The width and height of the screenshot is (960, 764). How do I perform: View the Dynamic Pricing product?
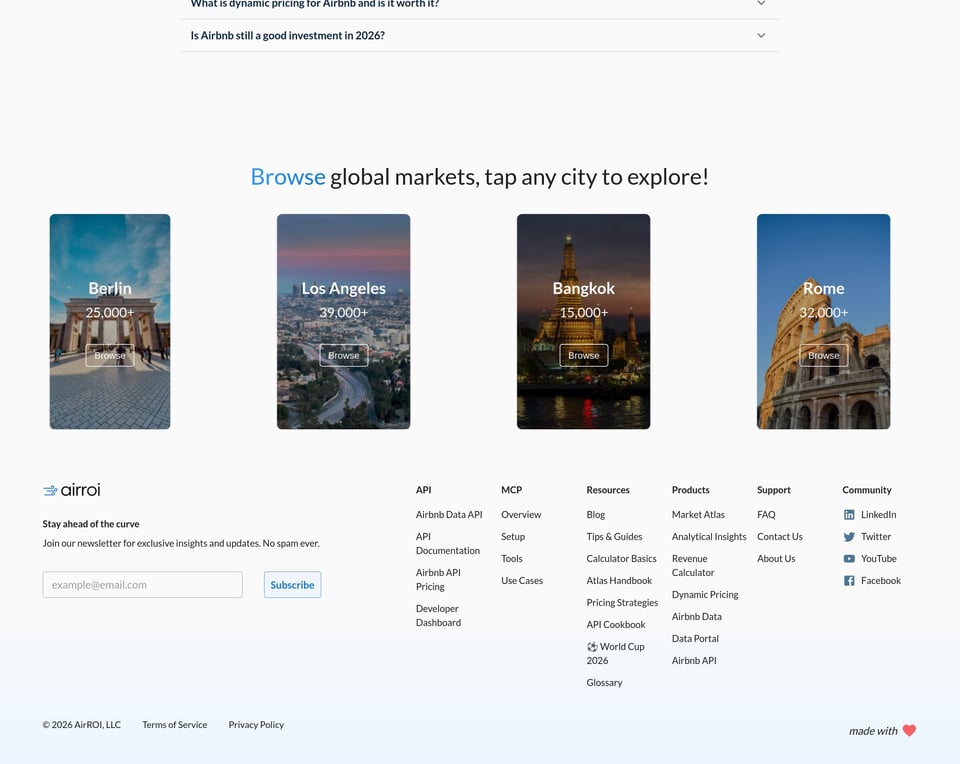(705, 595)
